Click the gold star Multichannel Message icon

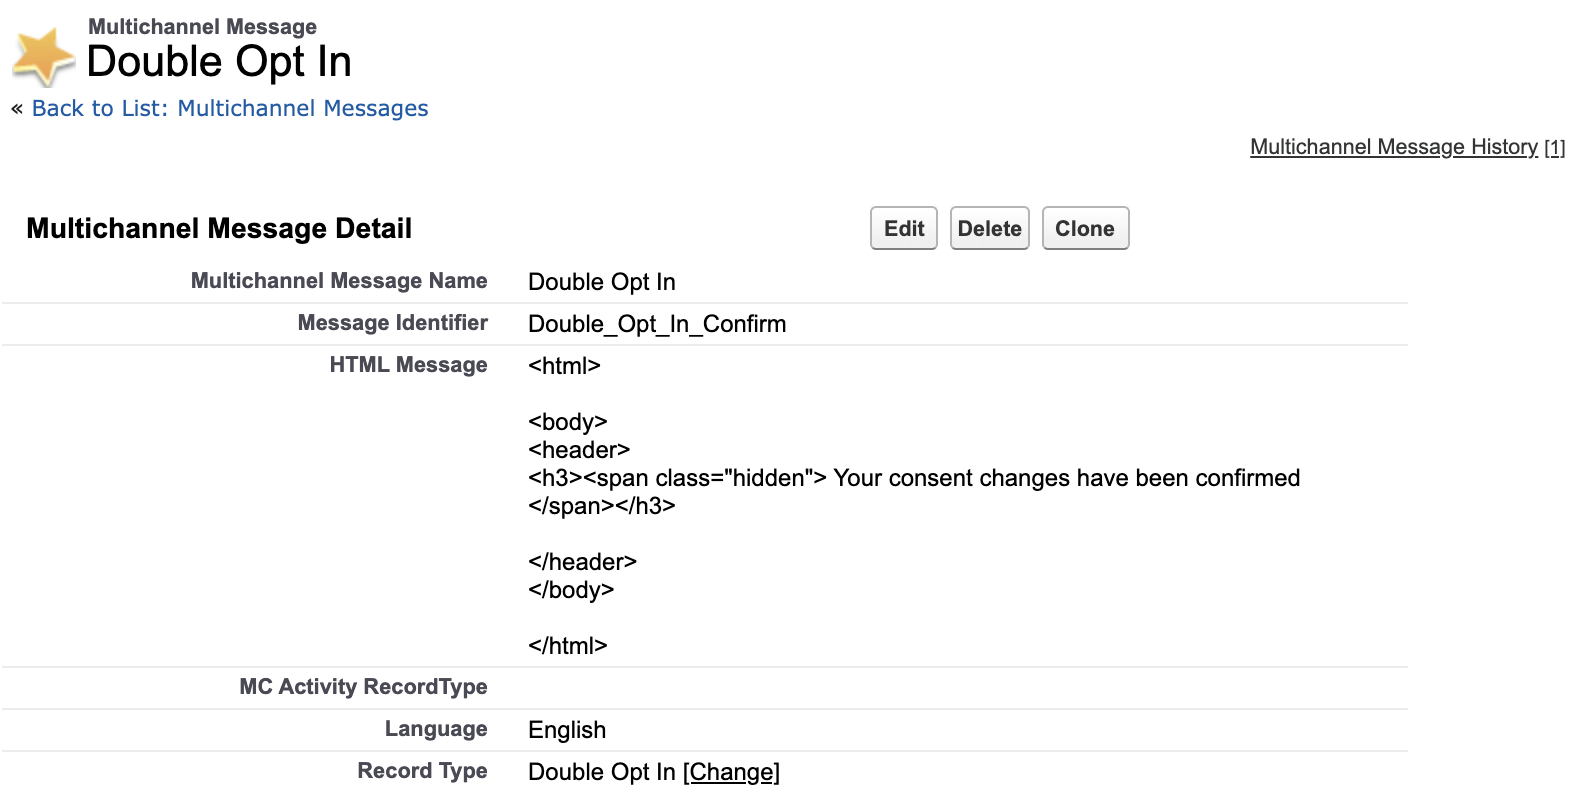(43, 56)
